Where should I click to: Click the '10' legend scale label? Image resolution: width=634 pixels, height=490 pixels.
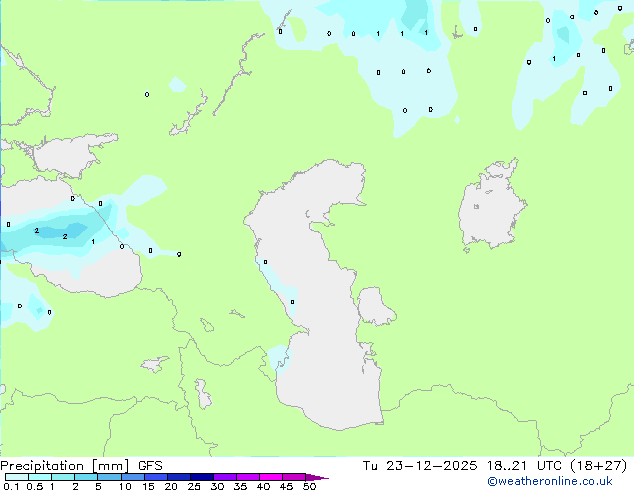pos(125,486)
